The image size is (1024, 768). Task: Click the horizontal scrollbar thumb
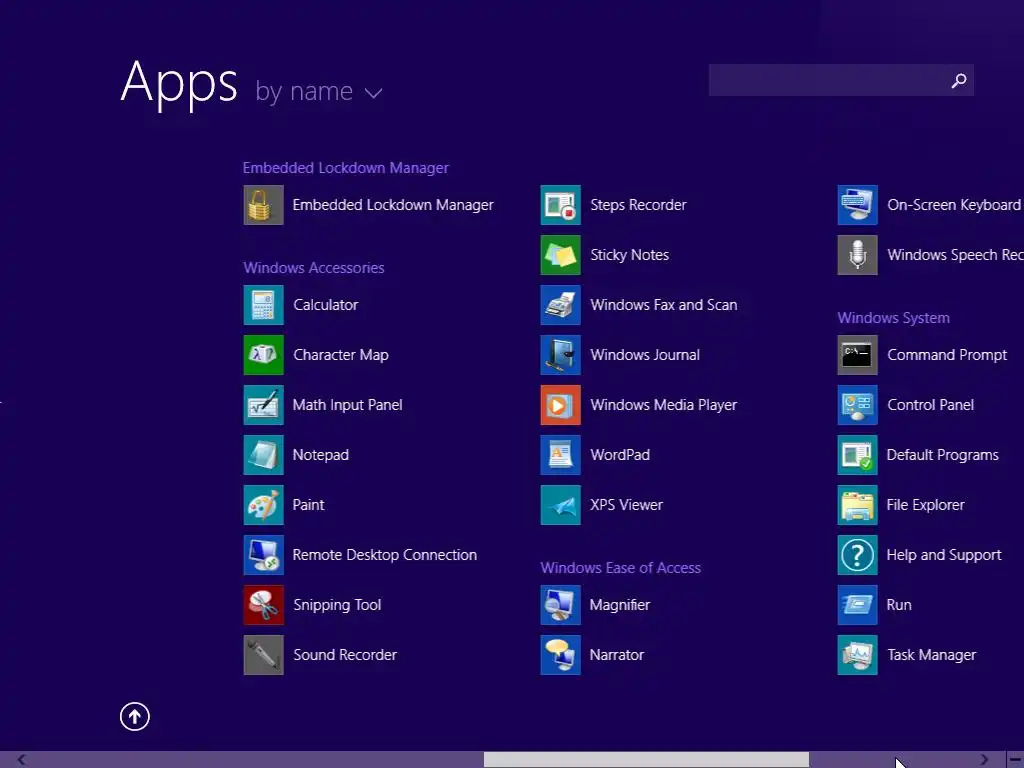(646, 760)
